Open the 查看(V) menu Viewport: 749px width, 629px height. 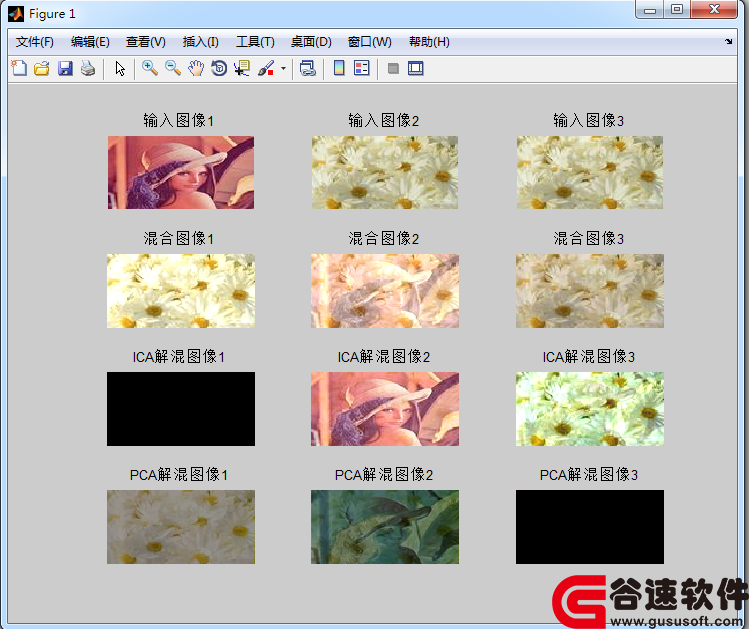145,42
